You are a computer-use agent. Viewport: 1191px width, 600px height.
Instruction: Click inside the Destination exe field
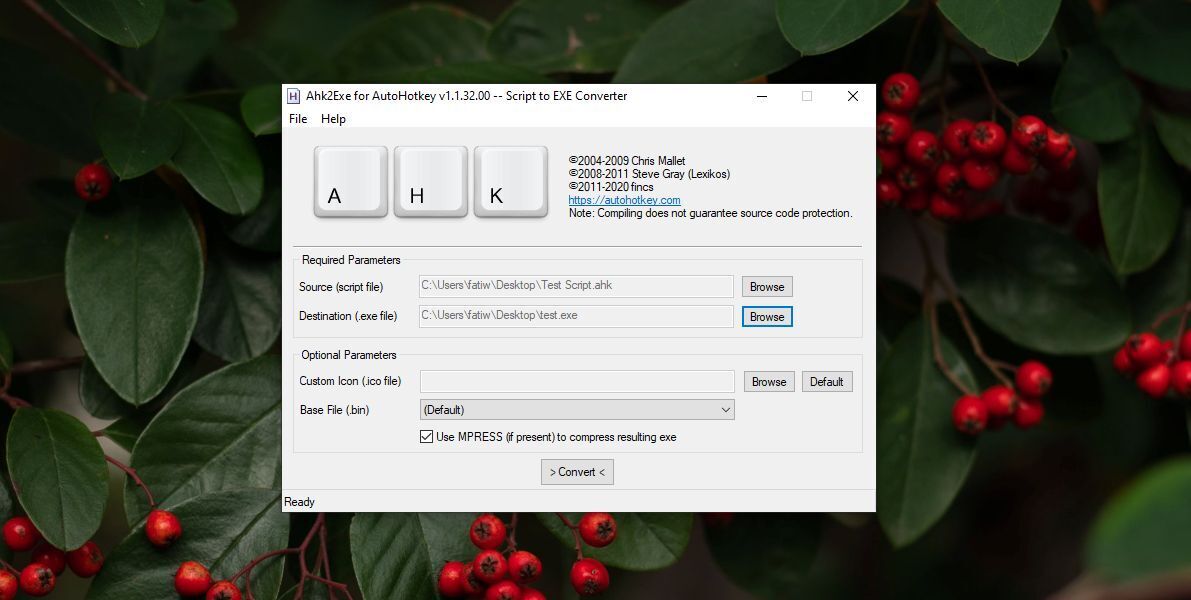[x=577, y=316]
